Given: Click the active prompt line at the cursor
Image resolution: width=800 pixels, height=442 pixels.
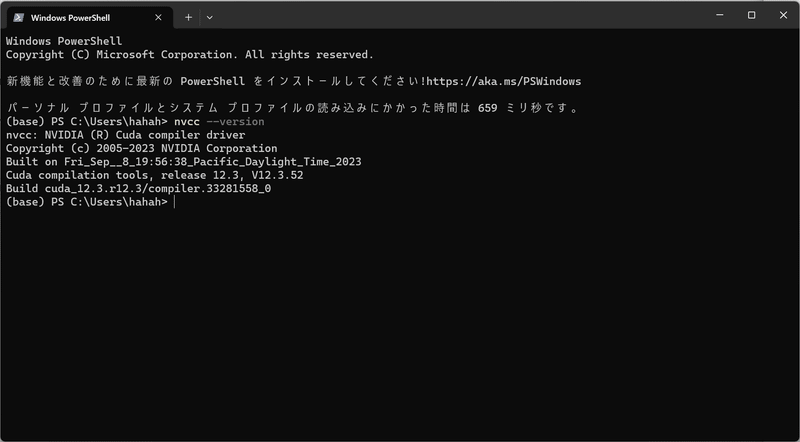Looking at the screenshot, I should pos(90,202).
